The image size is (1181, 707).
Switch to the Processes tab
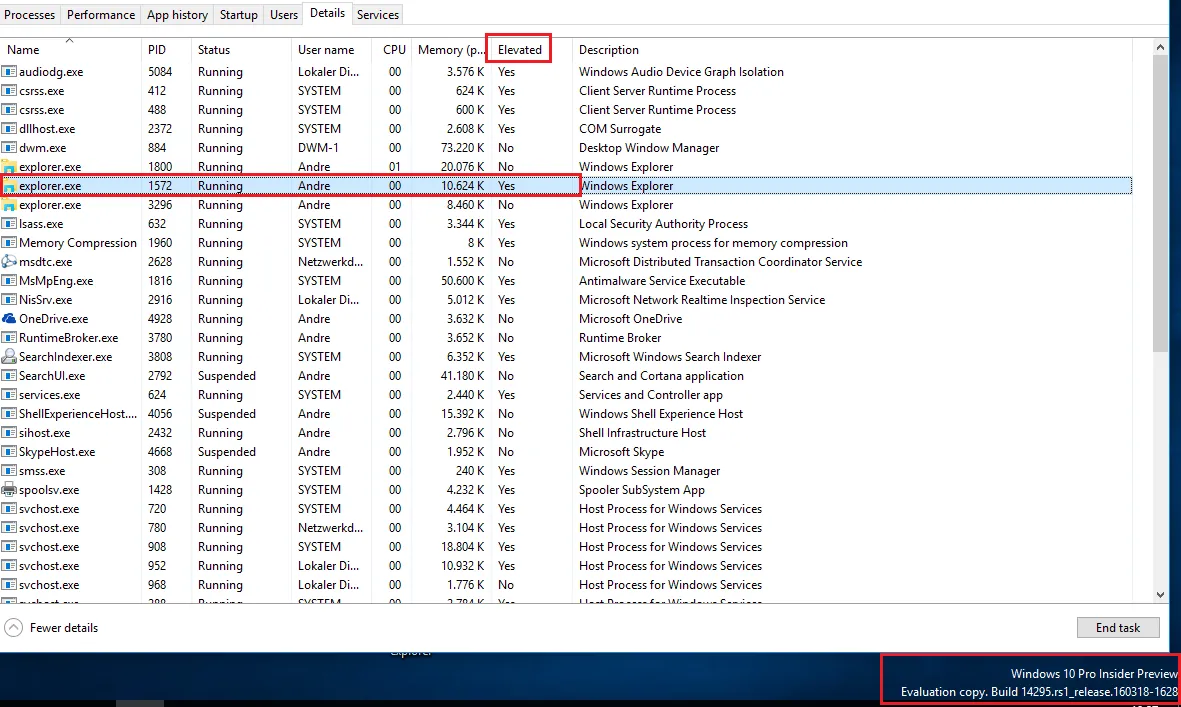coord(29,14)
